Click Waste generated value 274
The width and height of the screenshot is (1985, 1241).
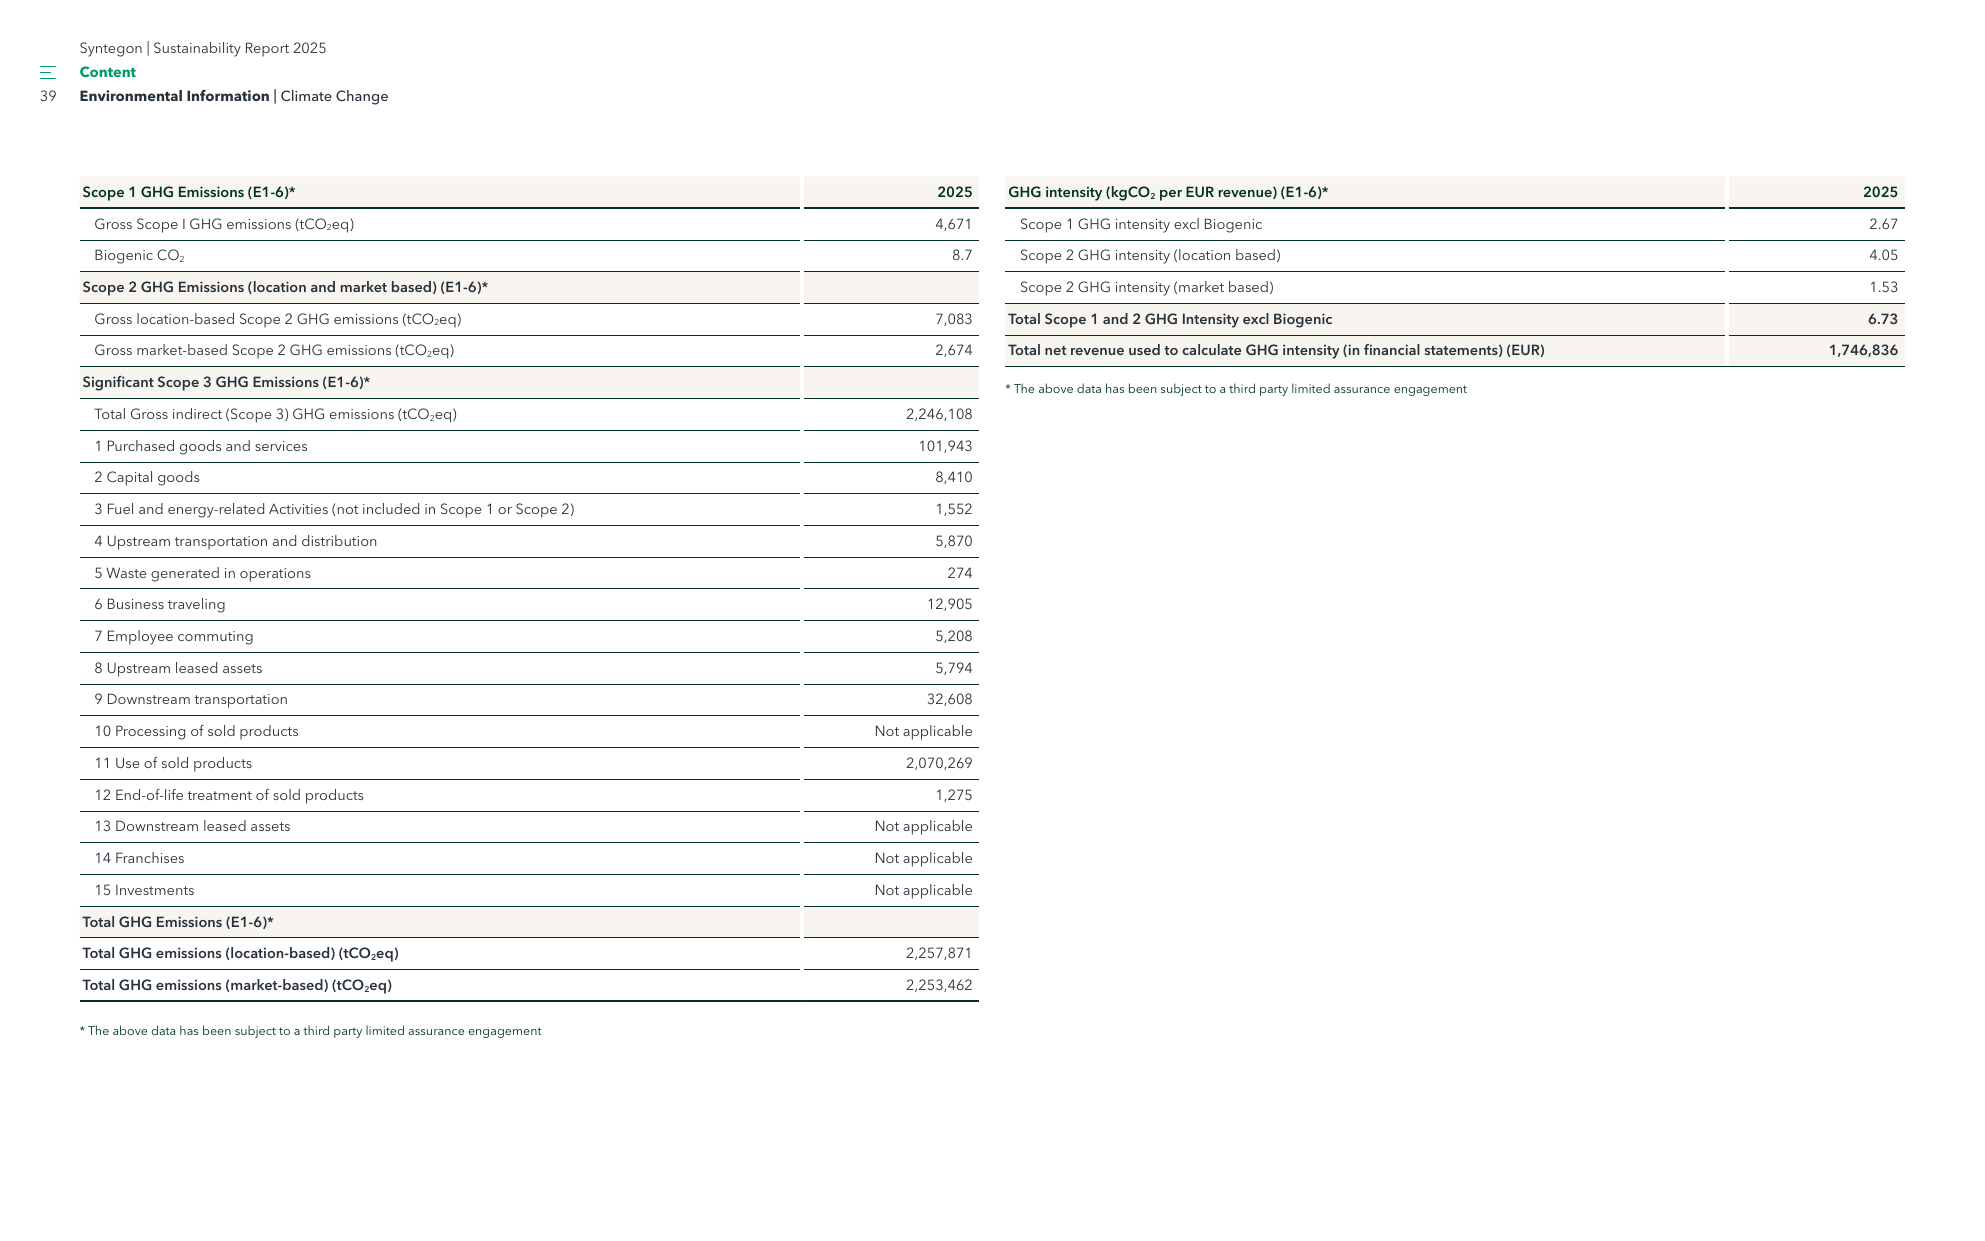tap(960, 573)
